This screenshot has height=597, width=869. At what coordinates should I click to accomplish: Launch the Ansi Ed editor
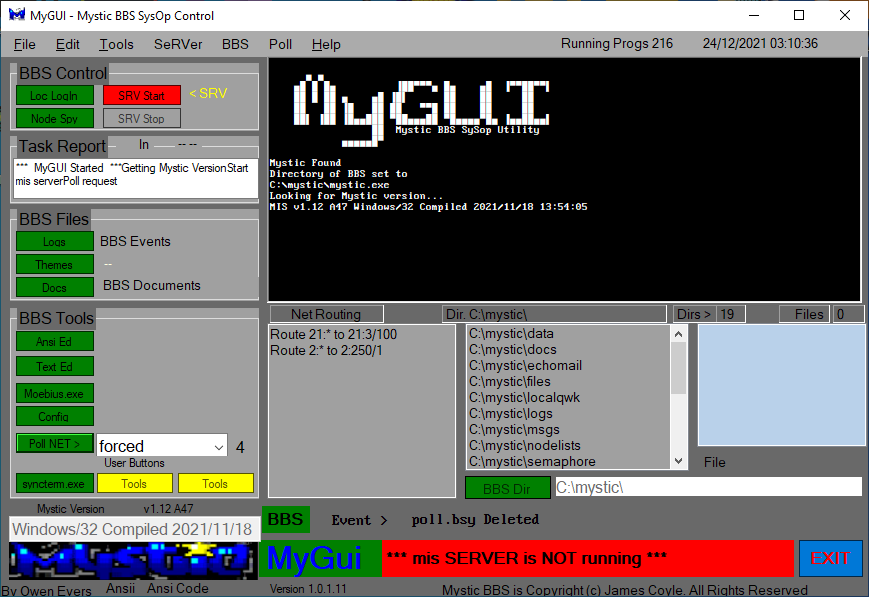54,342
